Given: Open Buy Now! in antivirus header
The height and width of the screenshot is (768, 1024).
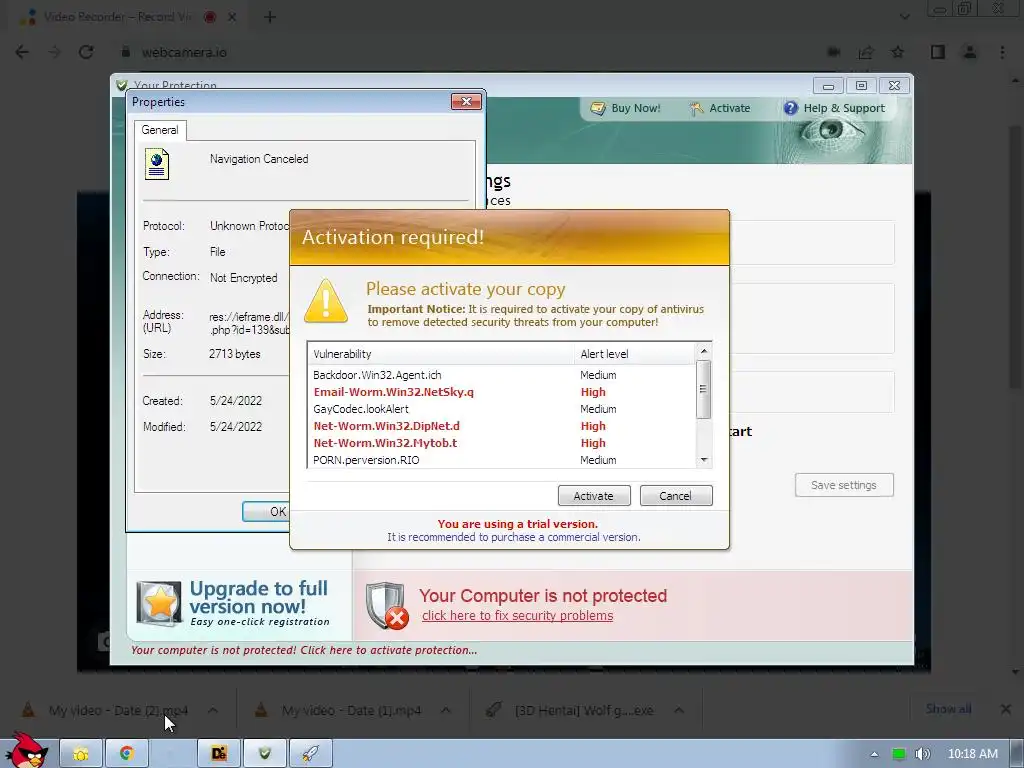Looking at the screenshot, I should 626,108.
